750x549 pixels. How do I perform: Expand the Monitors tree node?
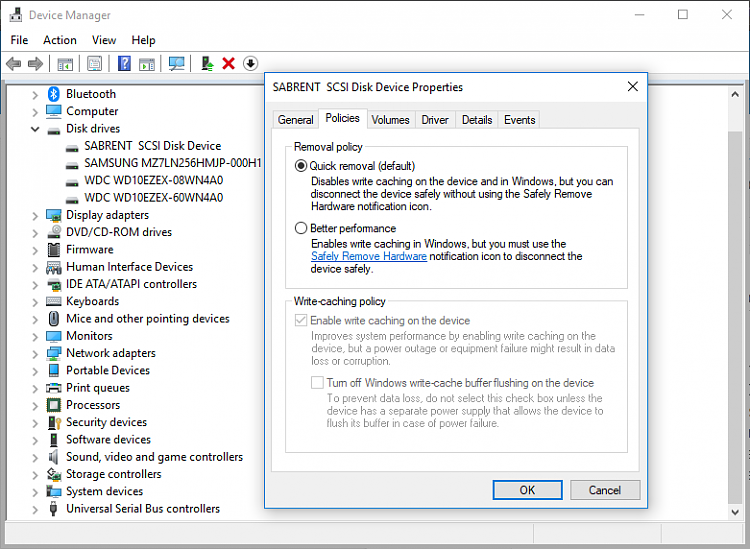(x=35, y=337)
